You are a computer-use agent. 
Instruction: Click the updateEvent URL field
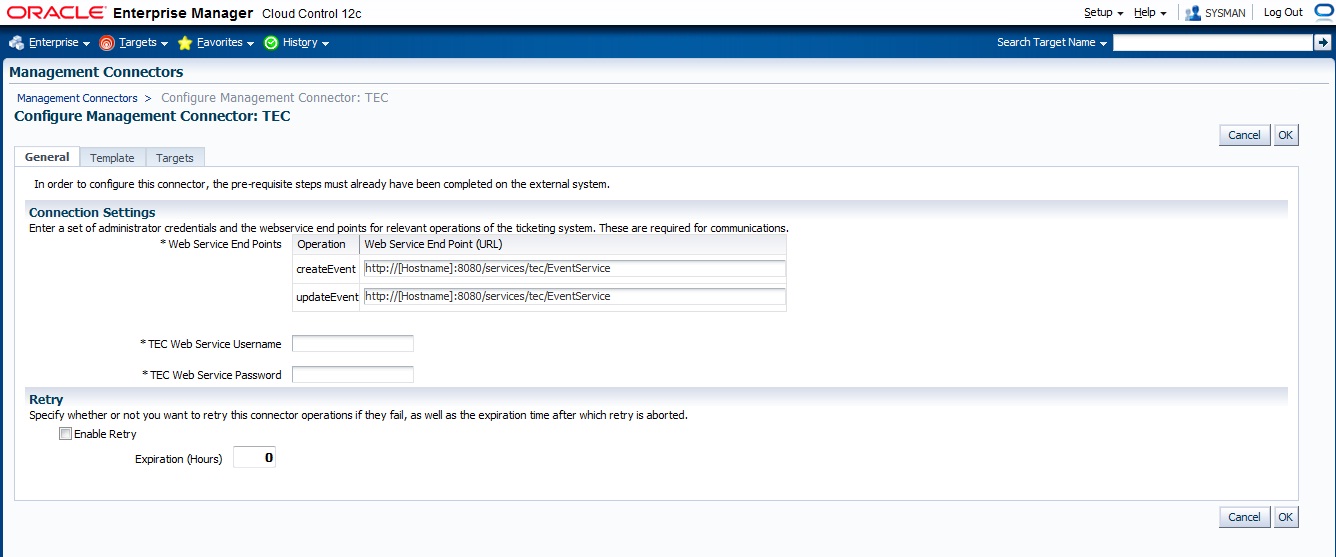574,297
